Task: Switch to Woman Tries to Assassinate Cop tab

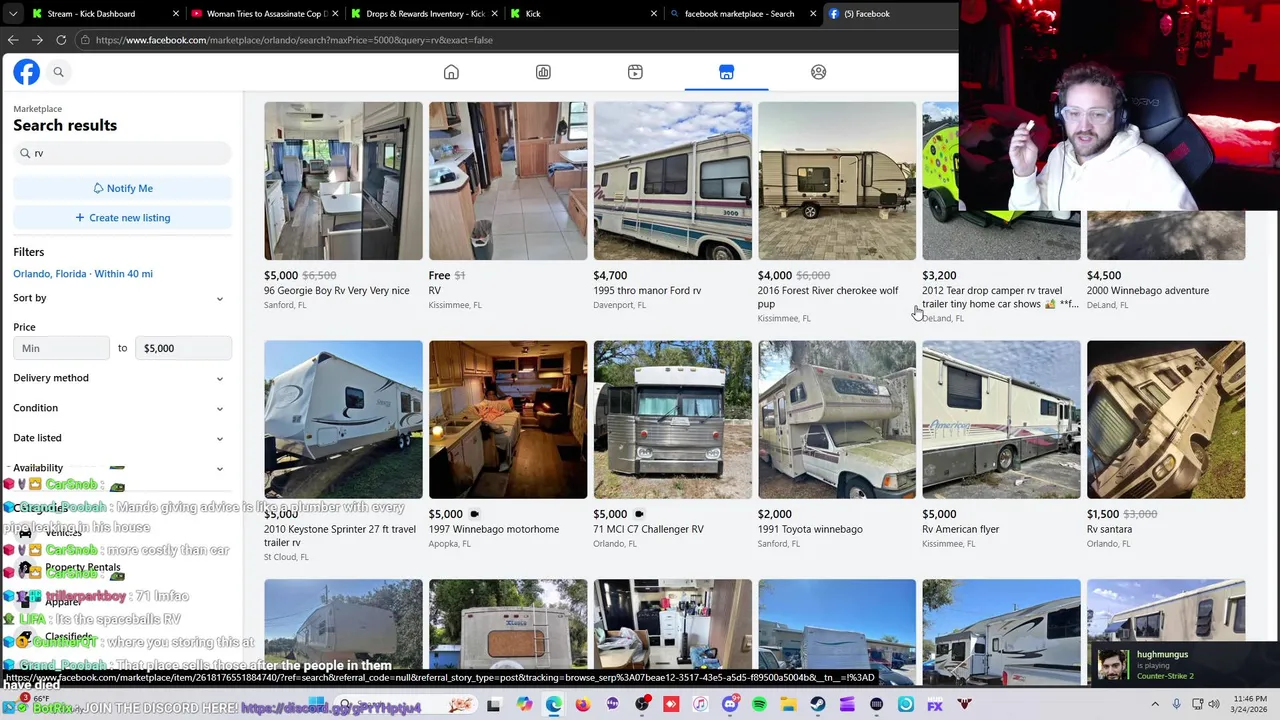Action: 264,14
